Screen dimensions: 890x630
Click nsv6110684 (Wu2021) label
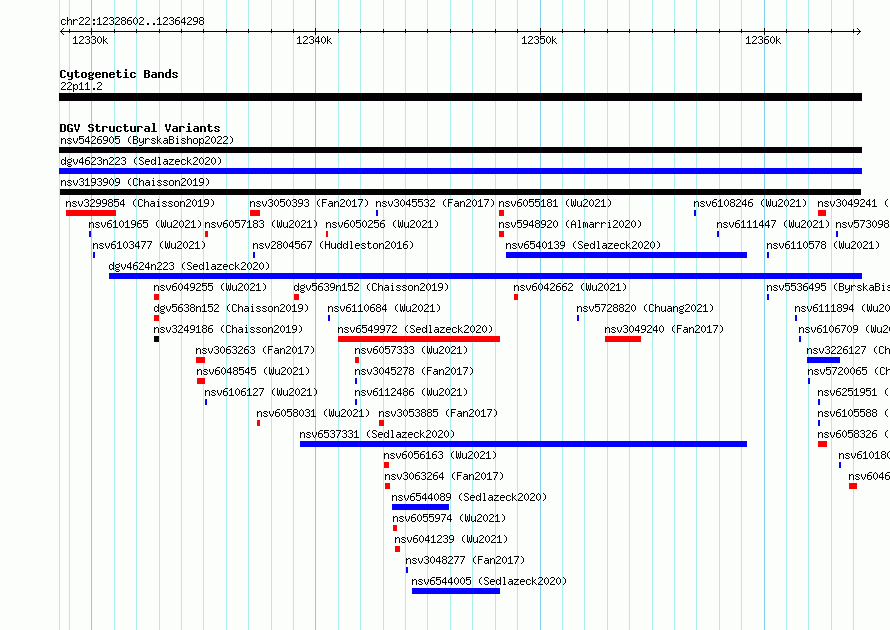[x=384, y=308]
